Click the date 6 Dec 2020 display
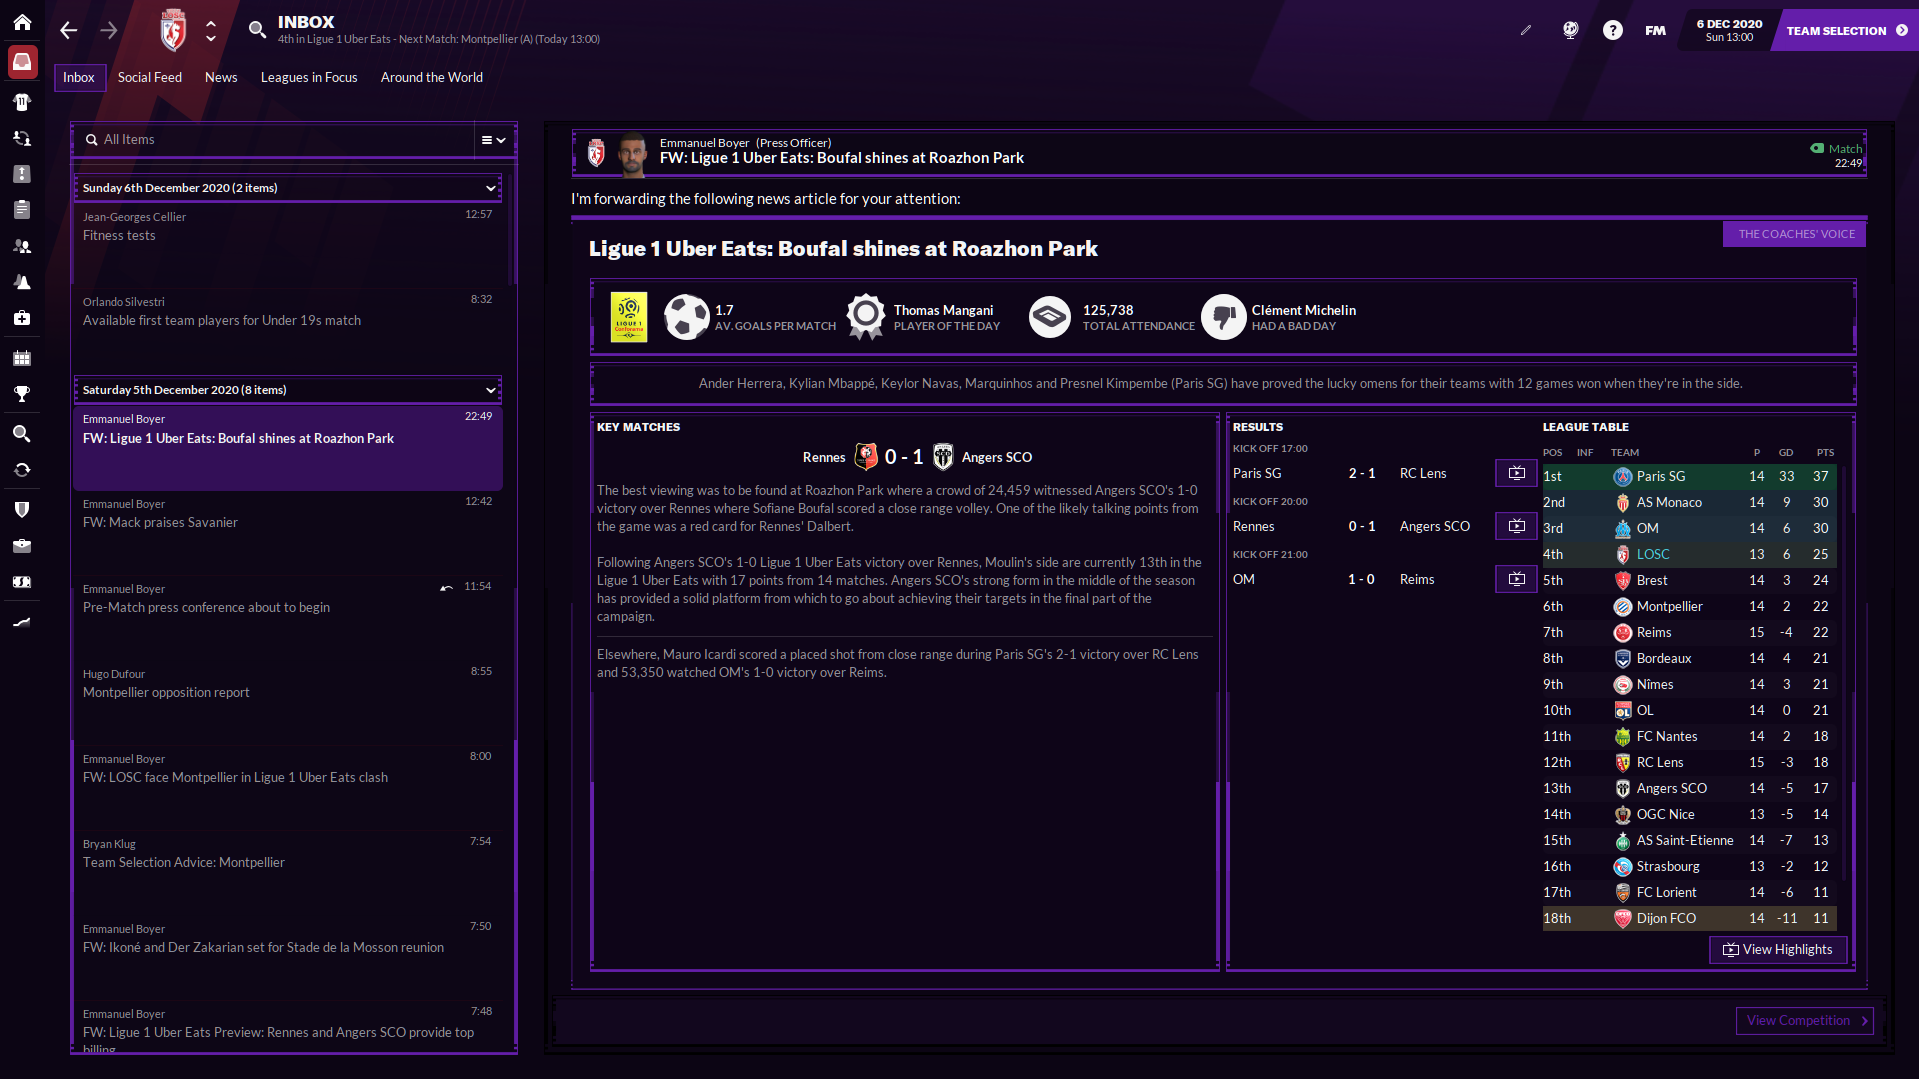Screen dimensions: 1919x1079 tap(1729, 30)
